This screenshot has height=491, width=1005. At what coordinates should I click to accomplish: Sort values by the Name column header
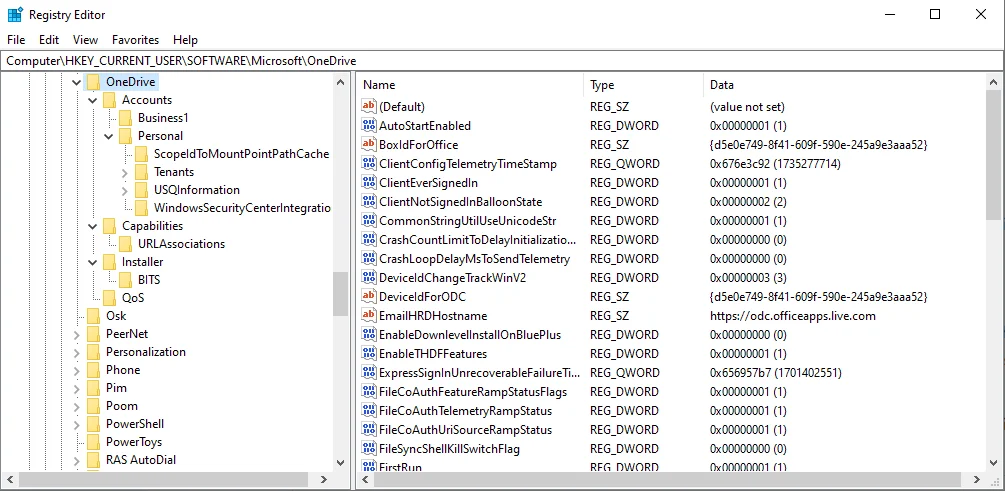tap(470, 85)
